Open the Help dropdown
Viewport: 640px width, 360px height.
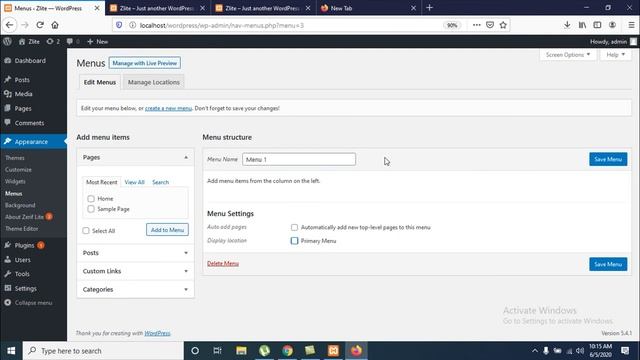616,55
